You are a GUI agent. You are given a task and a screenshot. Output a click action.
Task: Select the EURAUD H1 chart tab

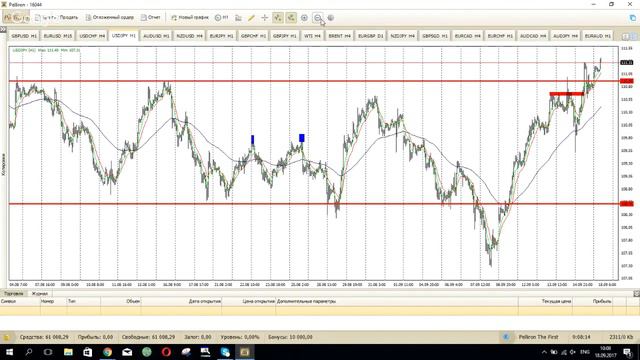598,36
